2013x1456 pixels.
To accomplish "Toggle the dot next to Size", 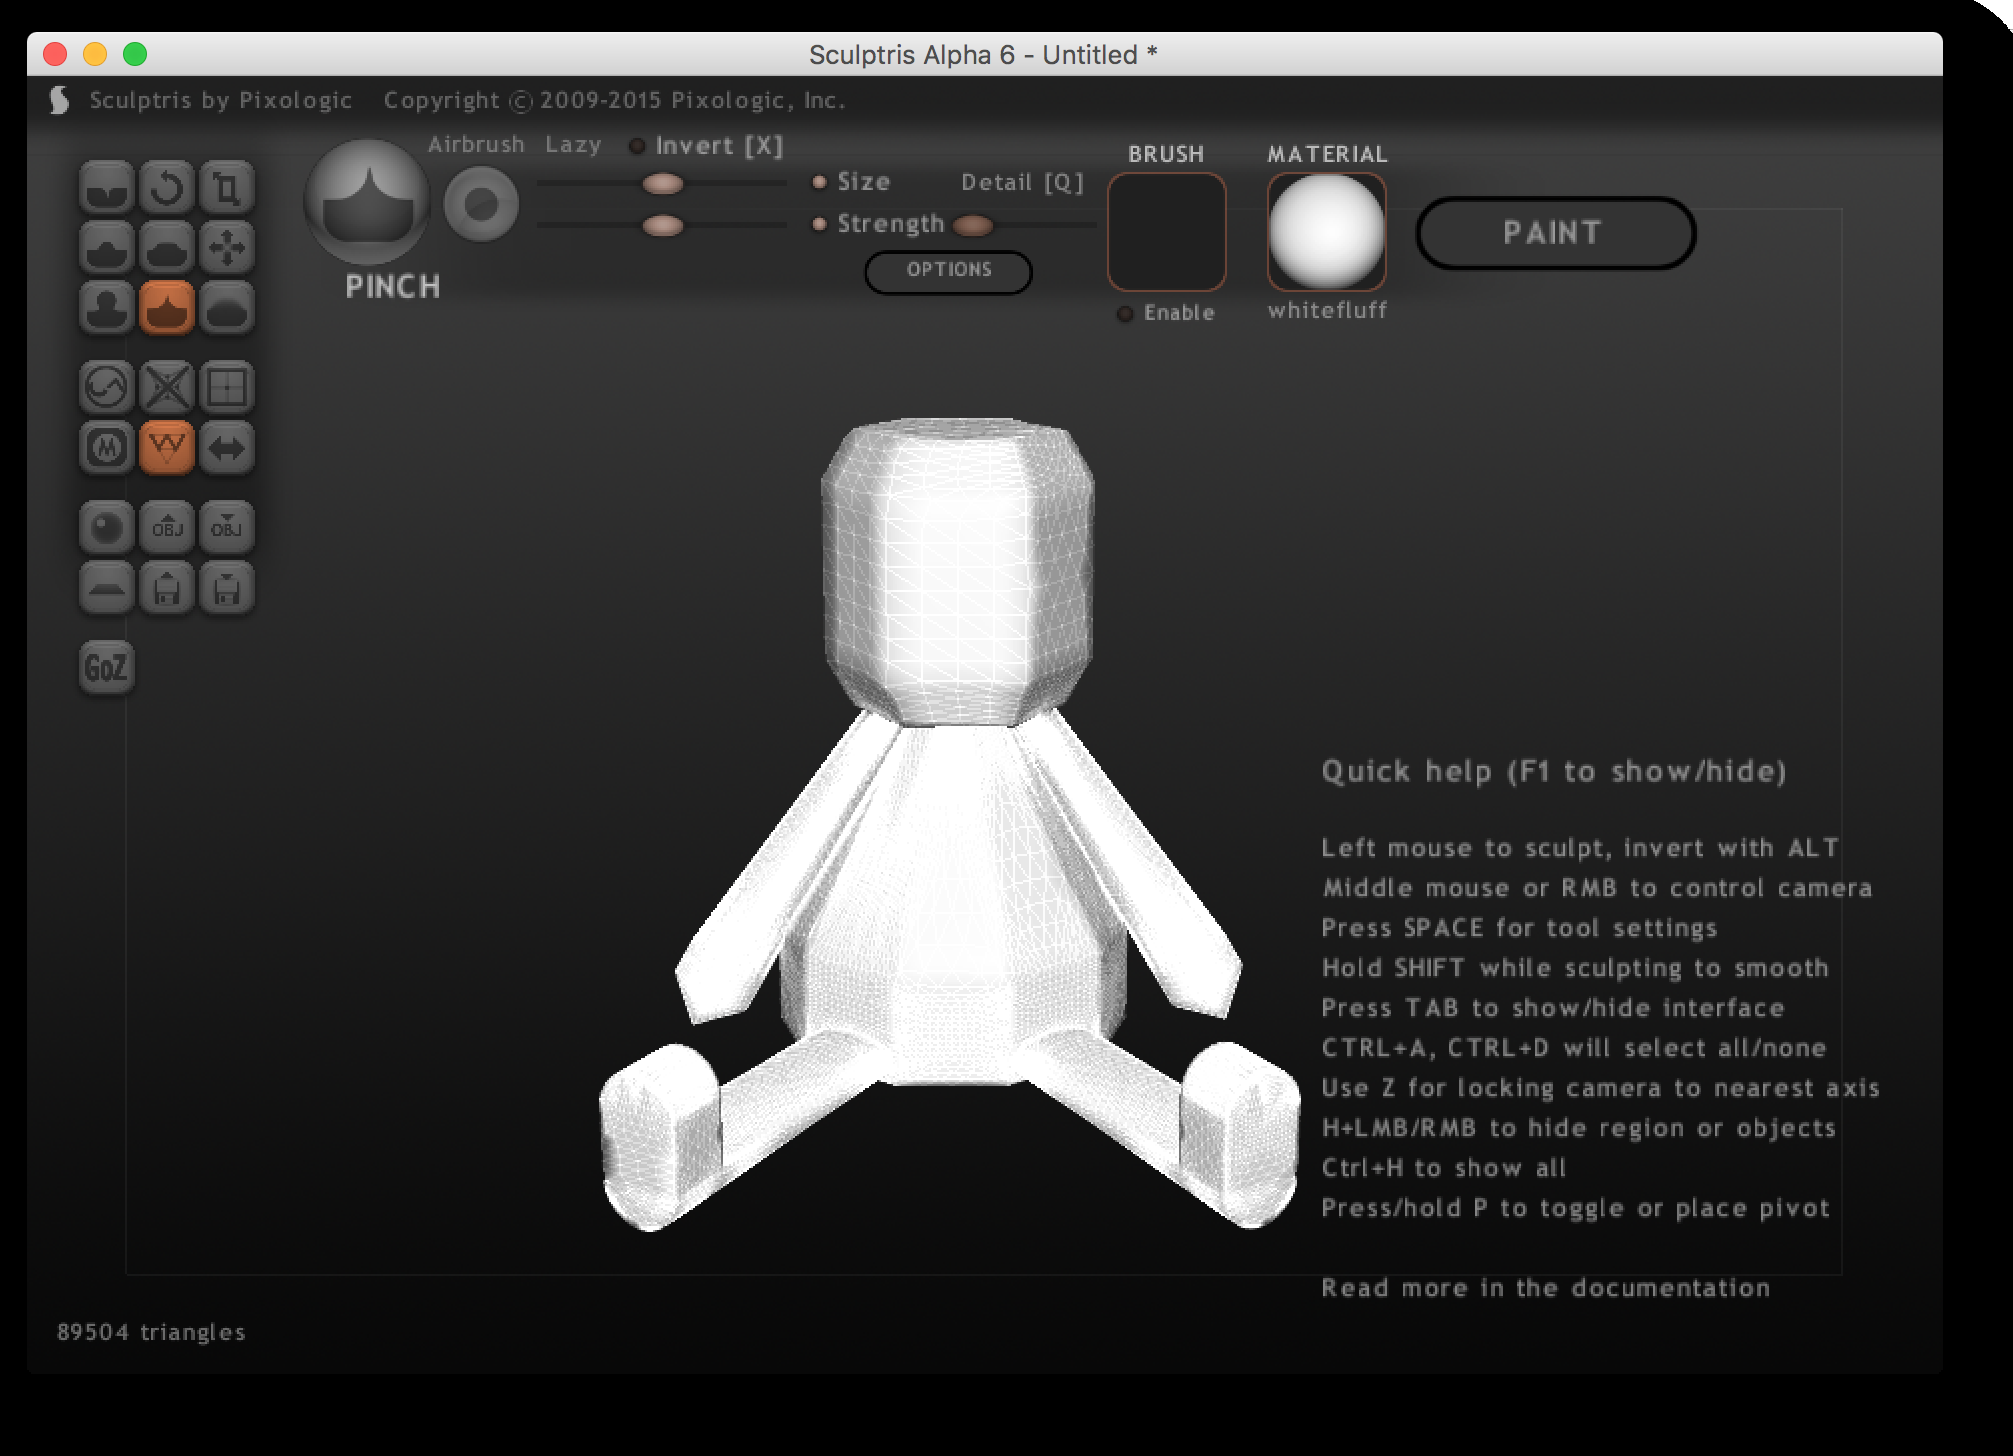I will click(819, 182).
